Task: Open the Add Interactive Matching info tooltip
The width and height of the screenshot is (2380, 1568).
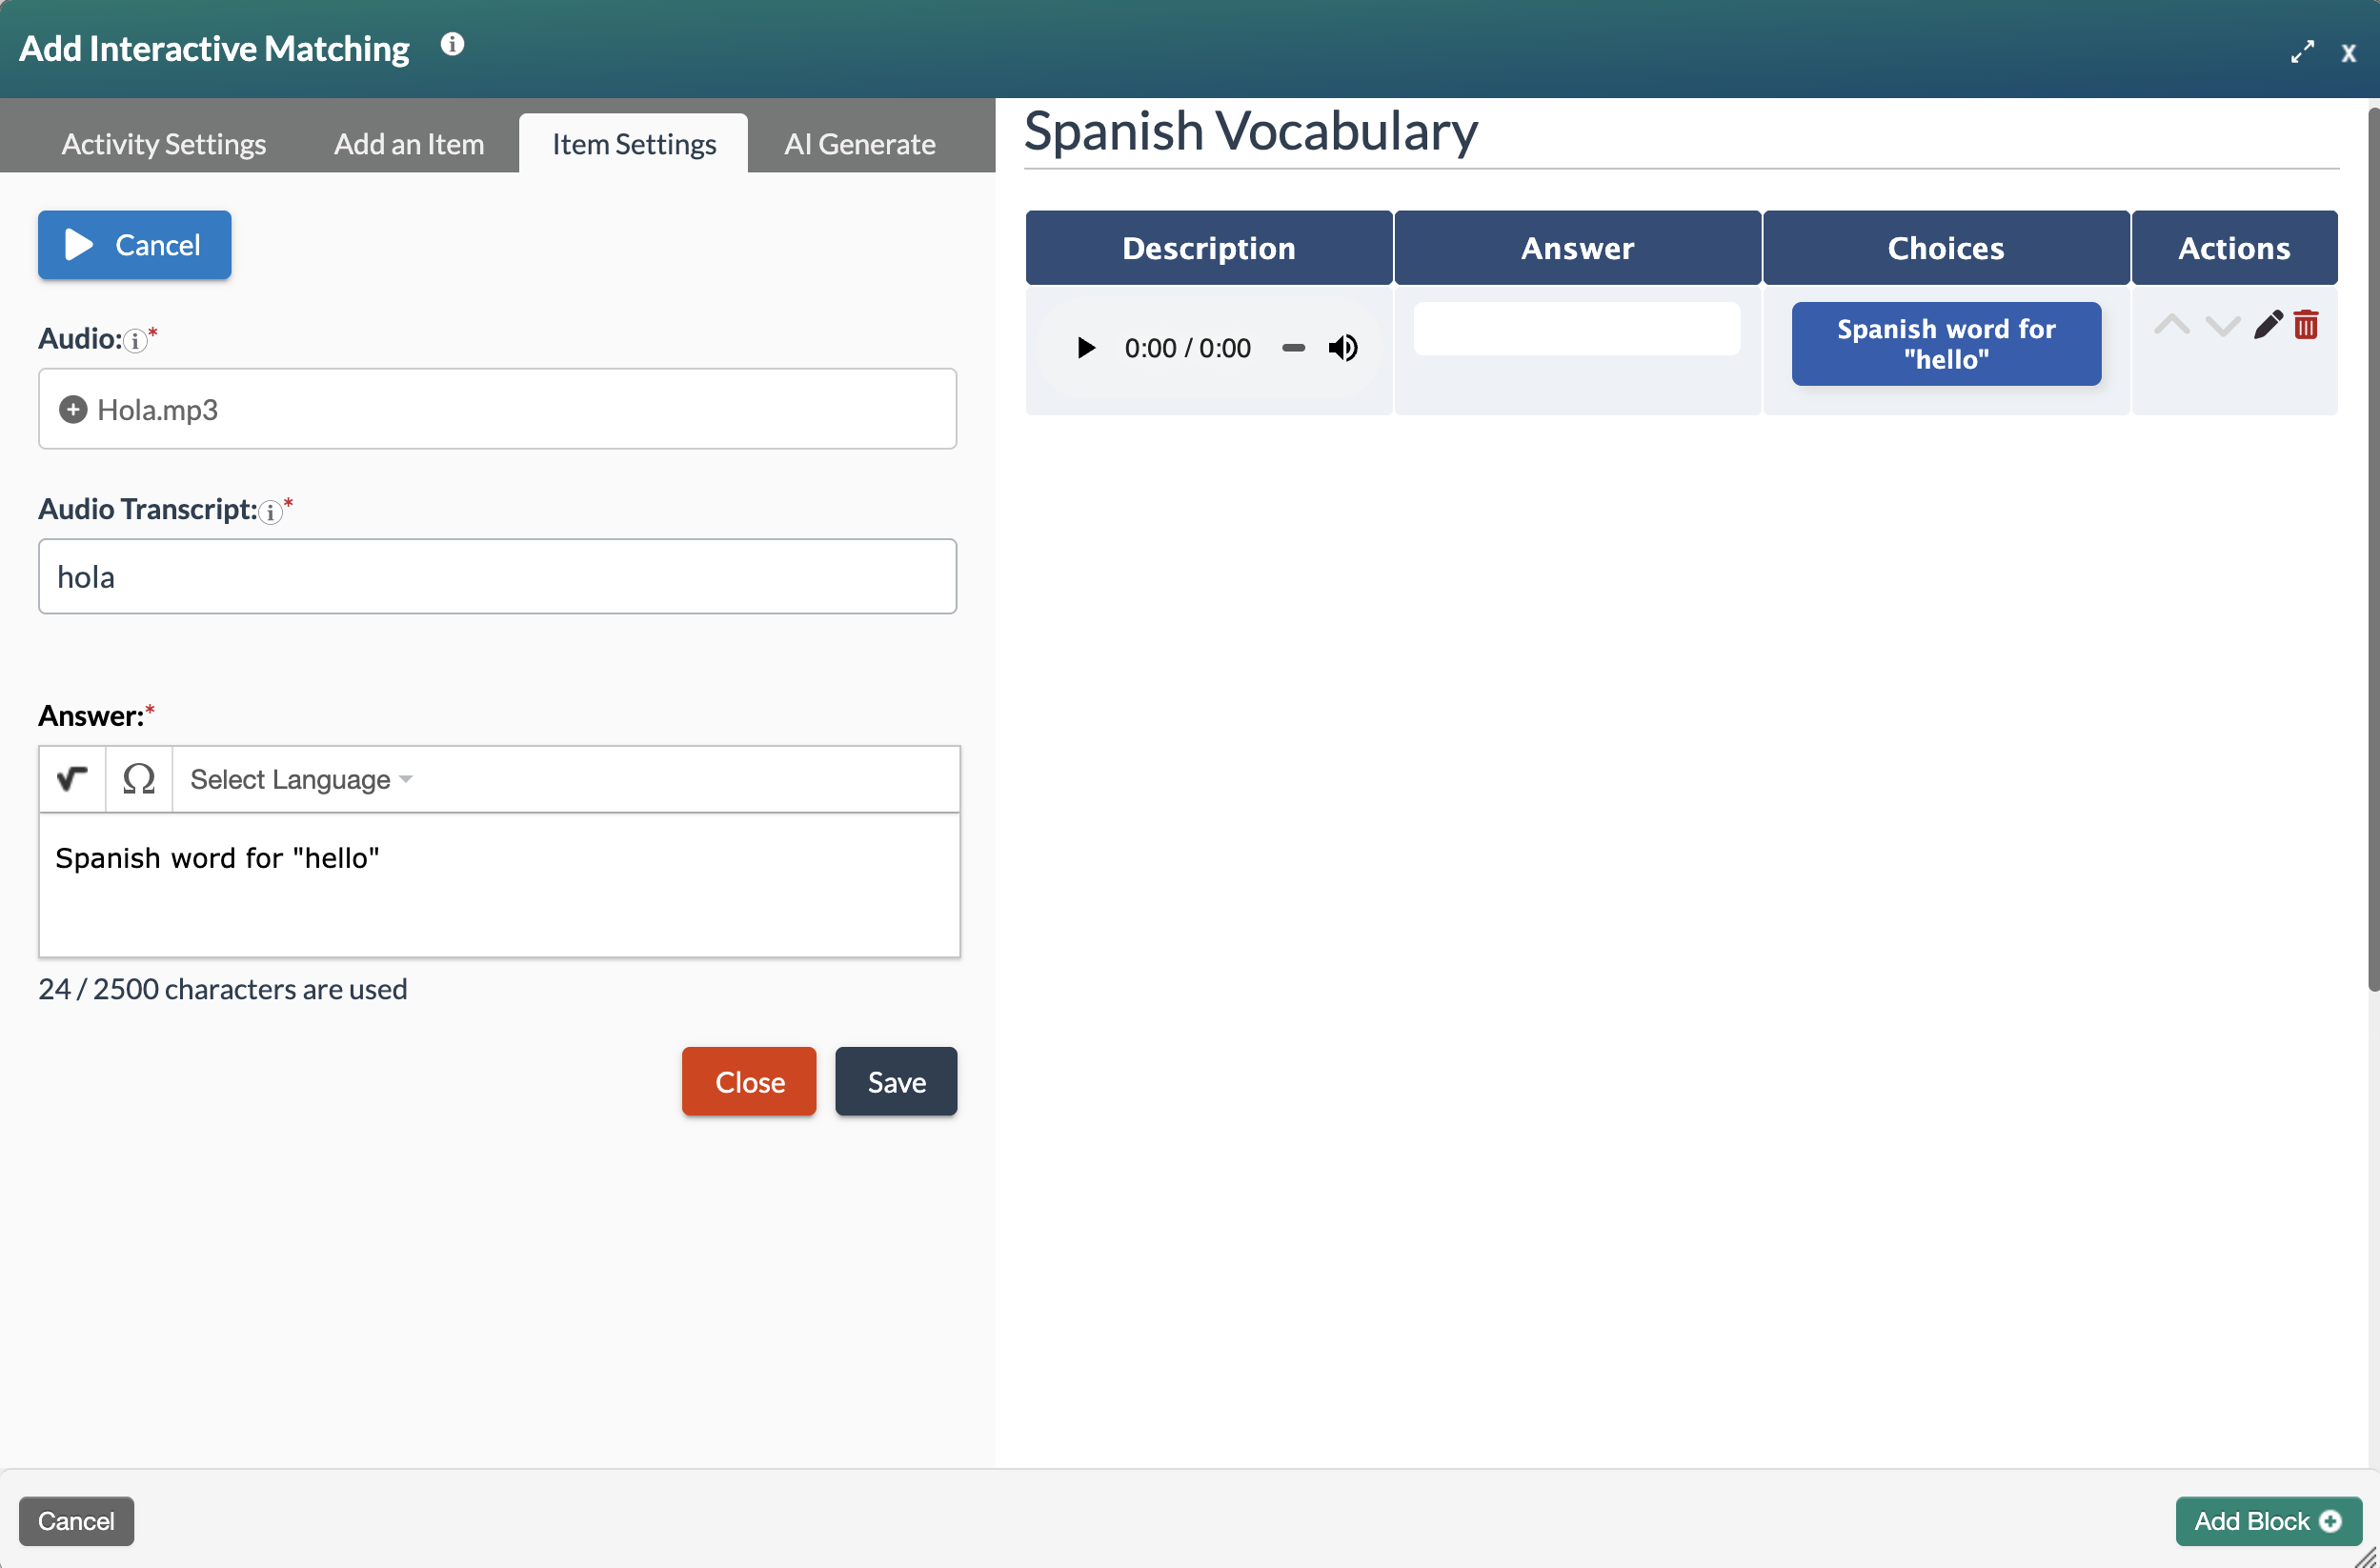Action: point(452,44)
